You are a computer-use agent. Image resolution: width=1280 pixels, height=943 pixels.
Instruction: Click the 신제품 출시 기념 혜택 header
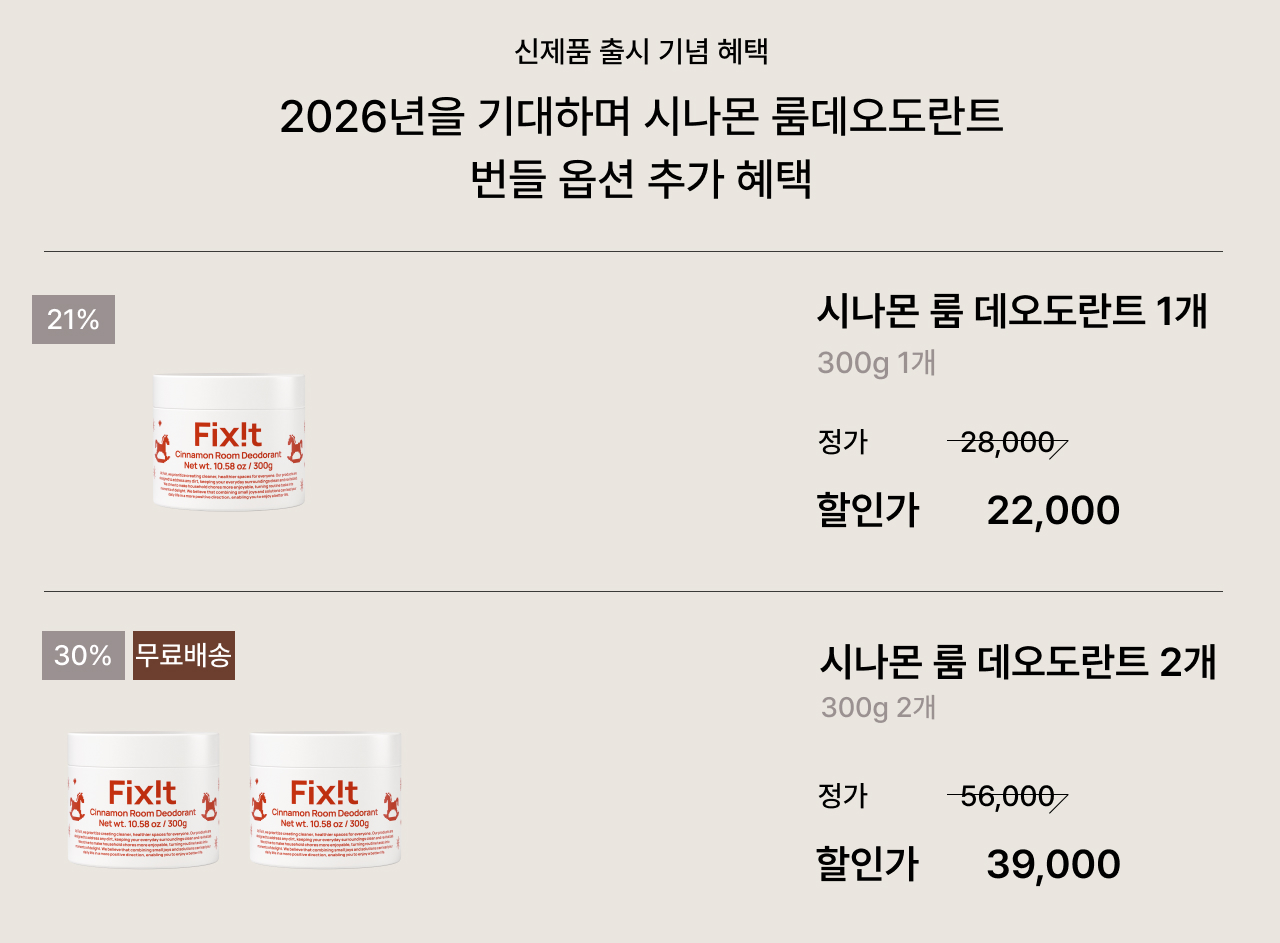[x=641, y=51]
